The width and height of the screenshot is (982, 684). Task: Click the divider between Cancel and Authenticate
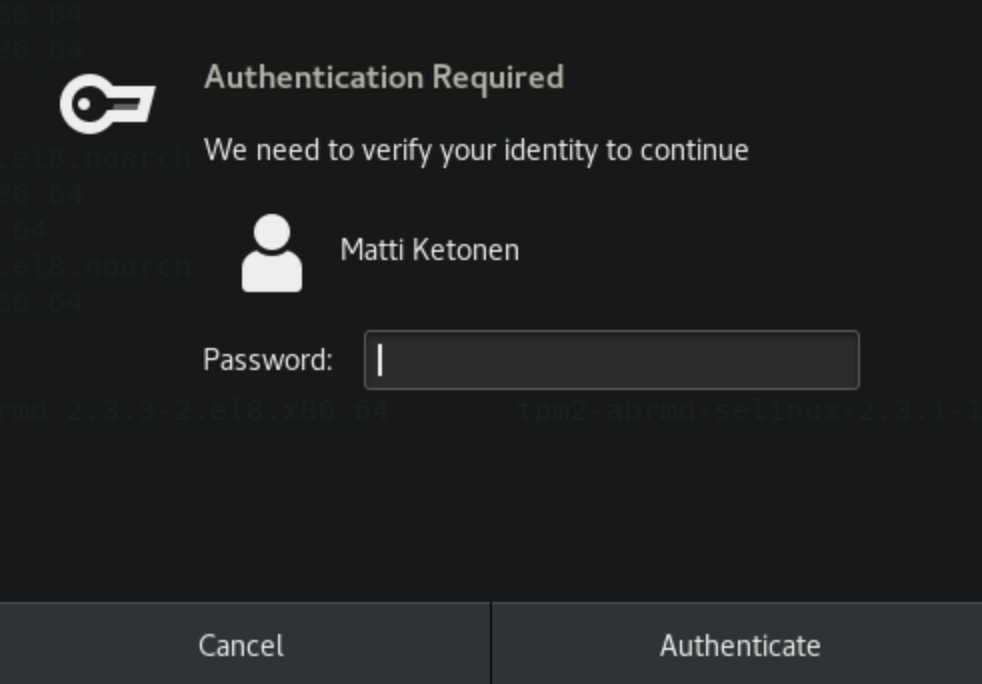(x=491, y=643)
